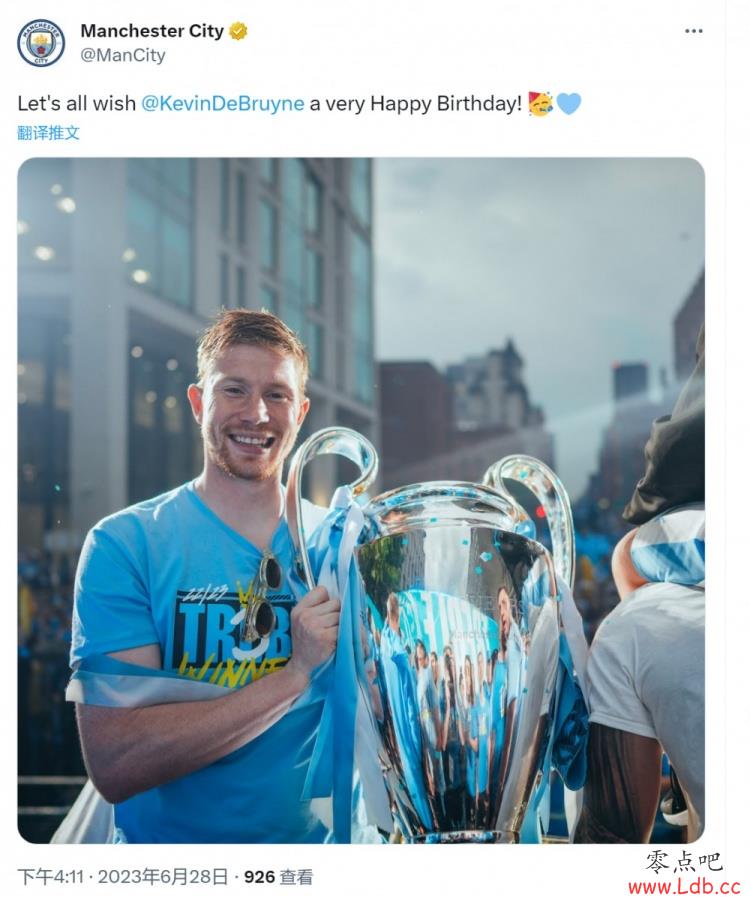Open the three-dot more options menu

point(693,31)
